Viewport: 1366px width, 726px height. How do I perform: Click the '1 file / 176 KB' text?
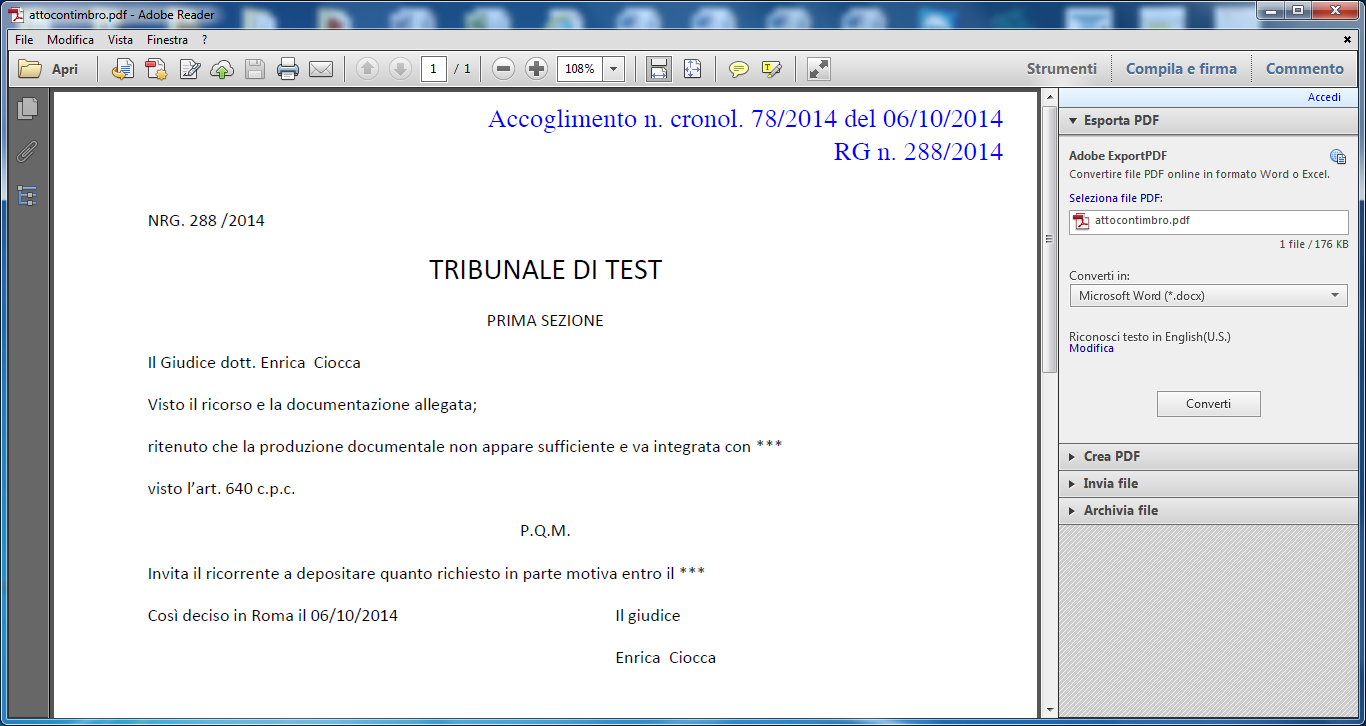coord(1313,244)
